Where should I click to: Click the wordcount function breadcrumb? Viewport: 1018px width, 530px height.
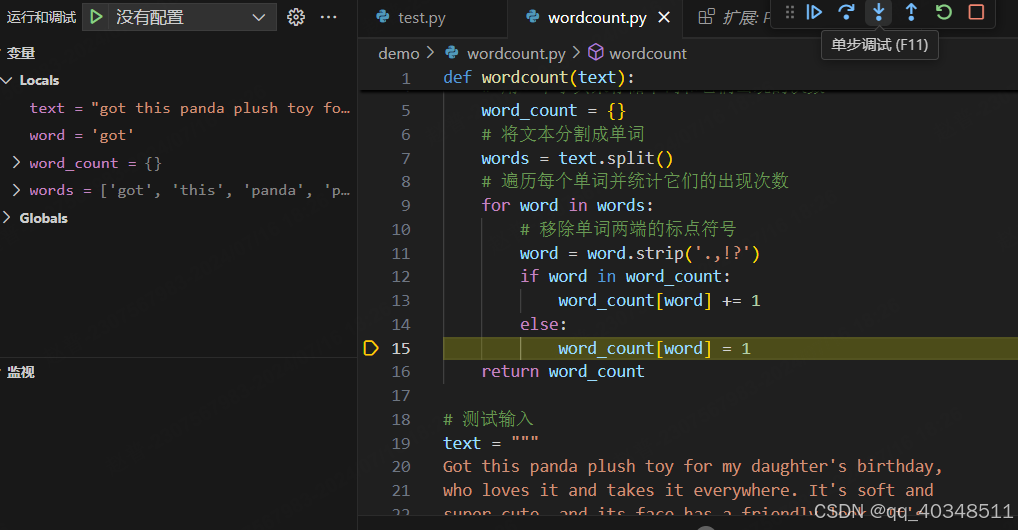(647, 53)
